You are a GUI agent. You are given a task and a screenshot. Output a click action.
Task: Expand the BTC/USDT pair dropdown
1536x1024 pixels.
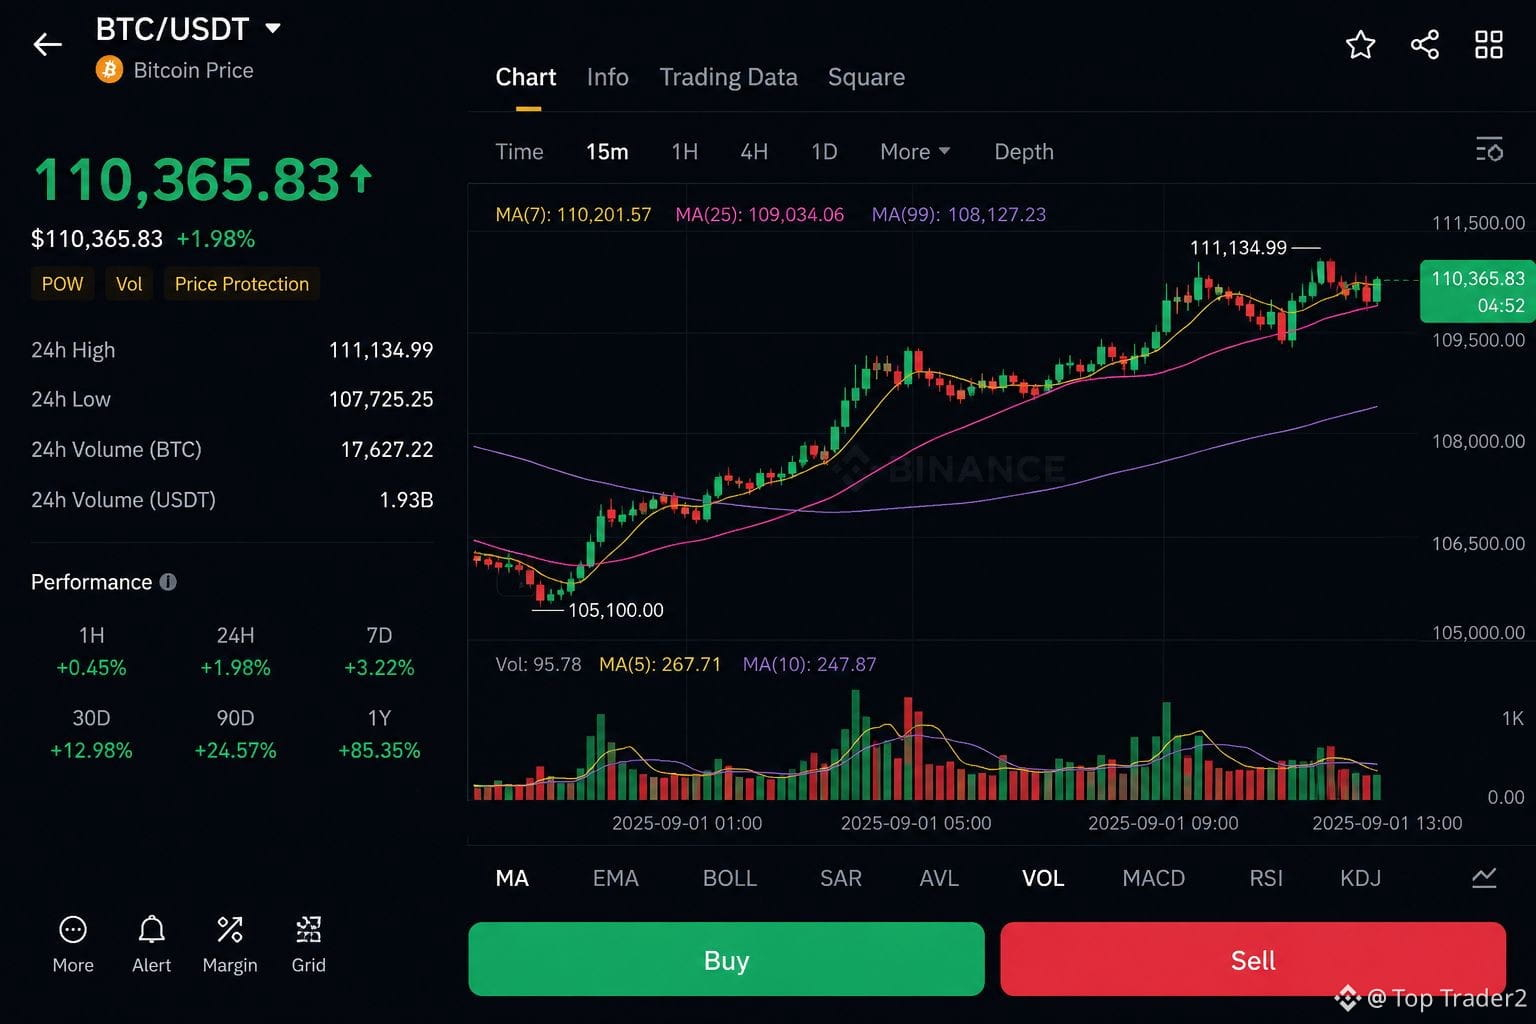pos(273,29)
